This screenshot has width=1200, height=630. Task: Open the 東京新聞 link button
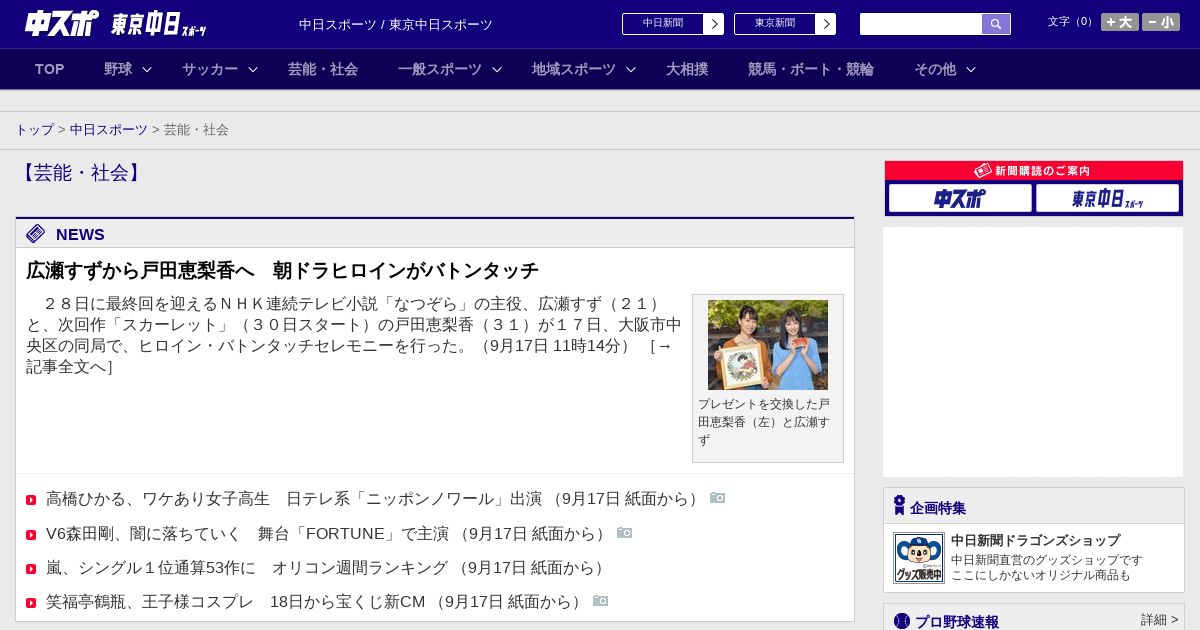tap(775, 24)
